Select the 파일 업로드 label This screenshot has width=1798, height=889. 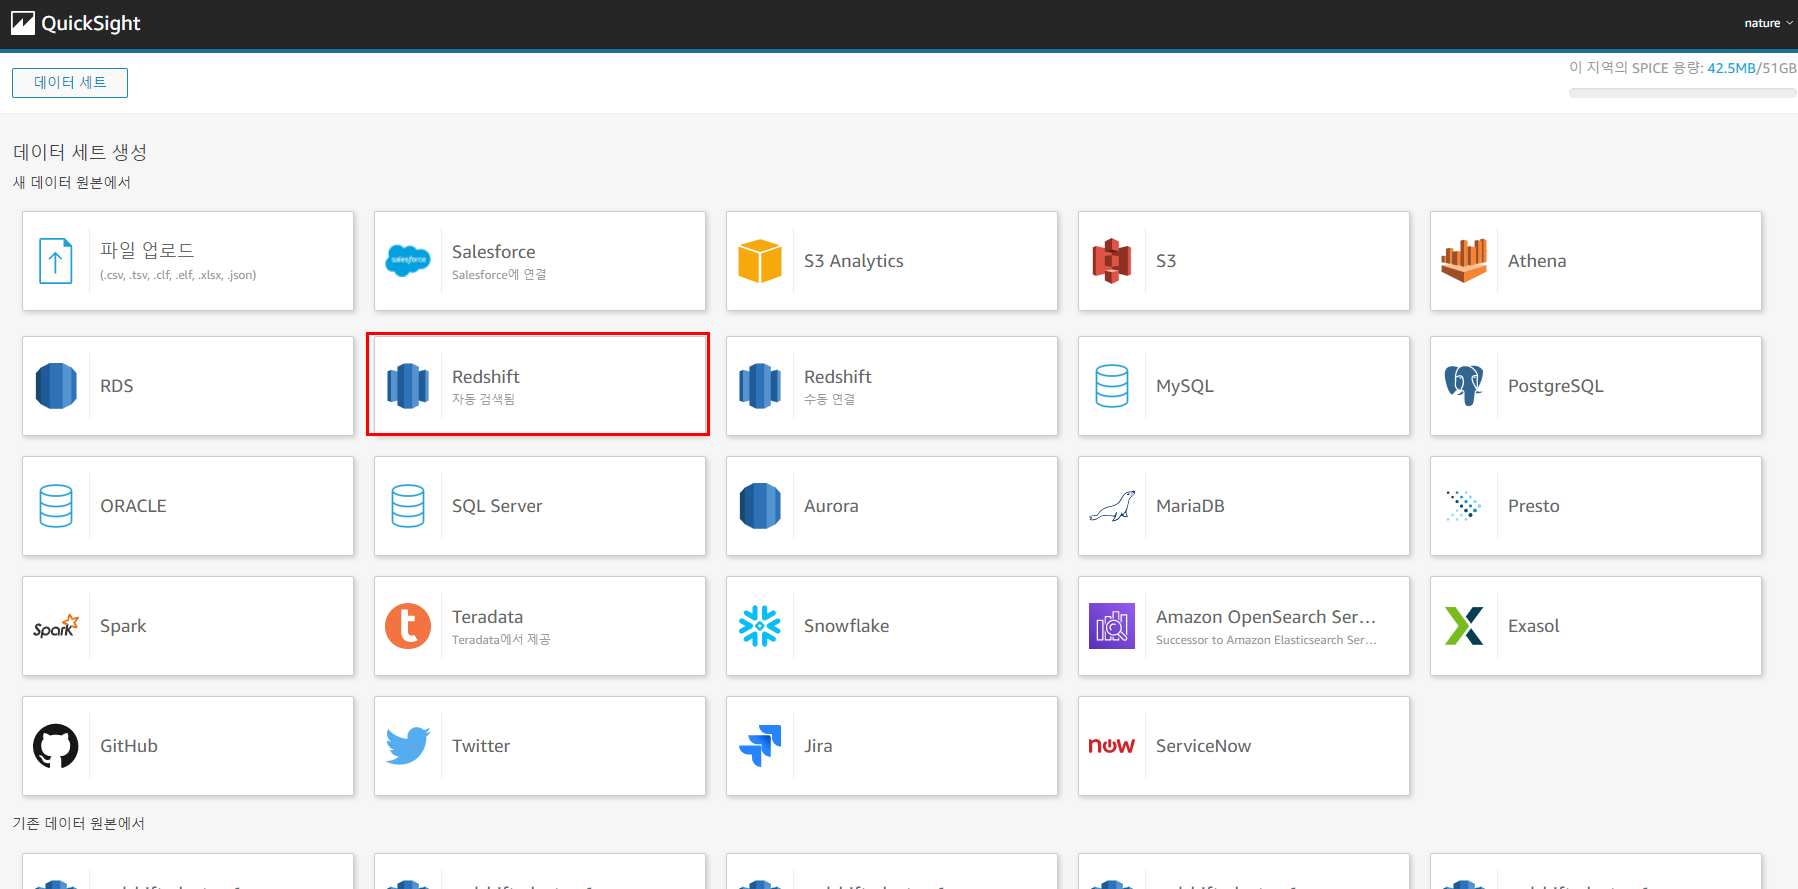click(x=147, y=250)
